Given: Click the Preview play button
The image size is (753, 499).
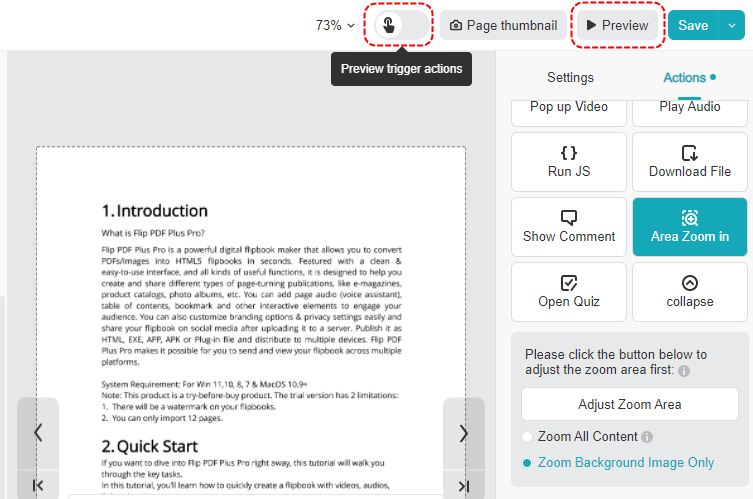Looking at the screenshot, I should pyautogui.click(x=618, y=25).
